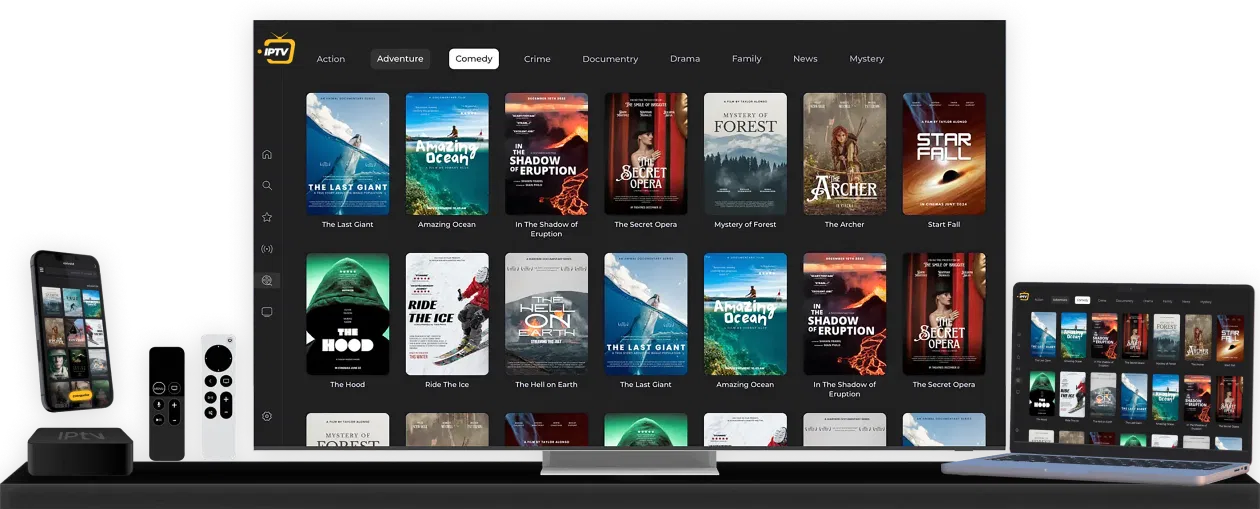Open the Live broadcast icon
Viewport: 1260px width, 509px height.
[267, 249]
